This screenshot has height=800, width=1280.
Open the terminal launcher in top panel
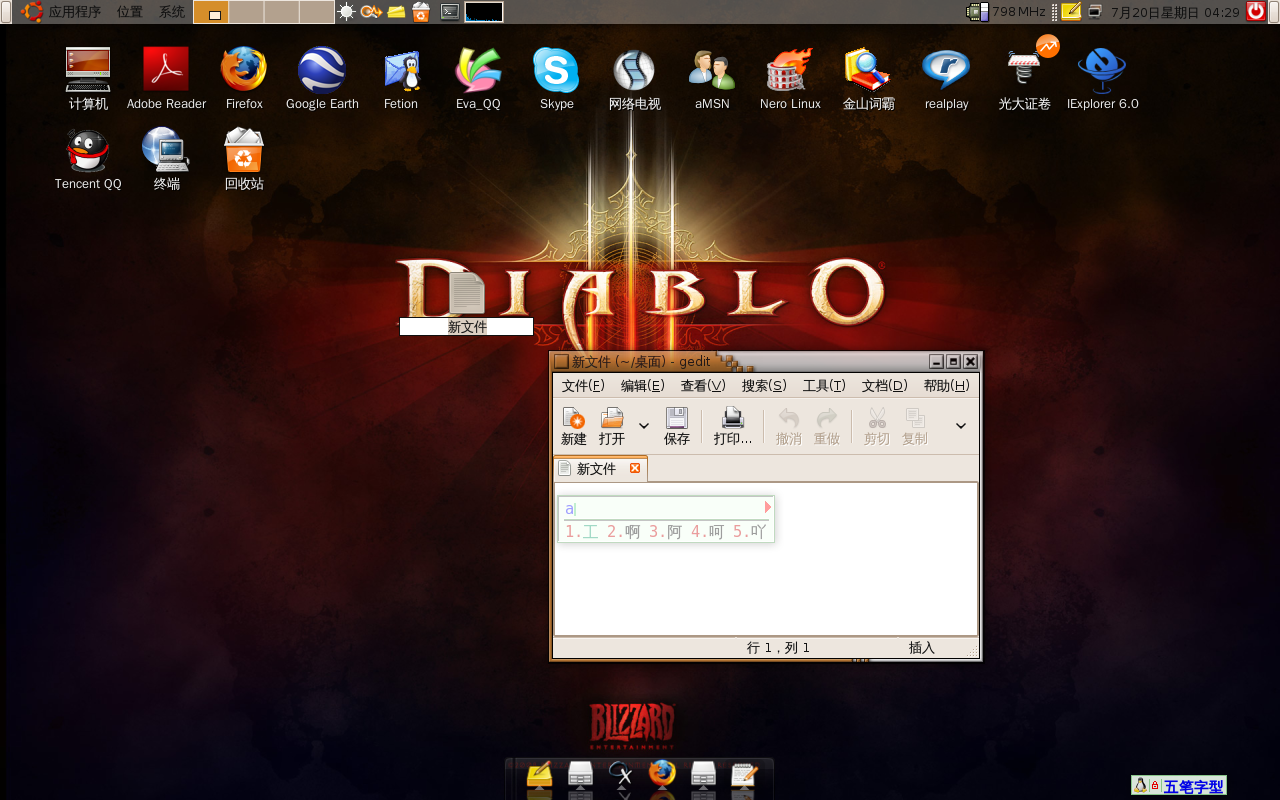point(451,12)
